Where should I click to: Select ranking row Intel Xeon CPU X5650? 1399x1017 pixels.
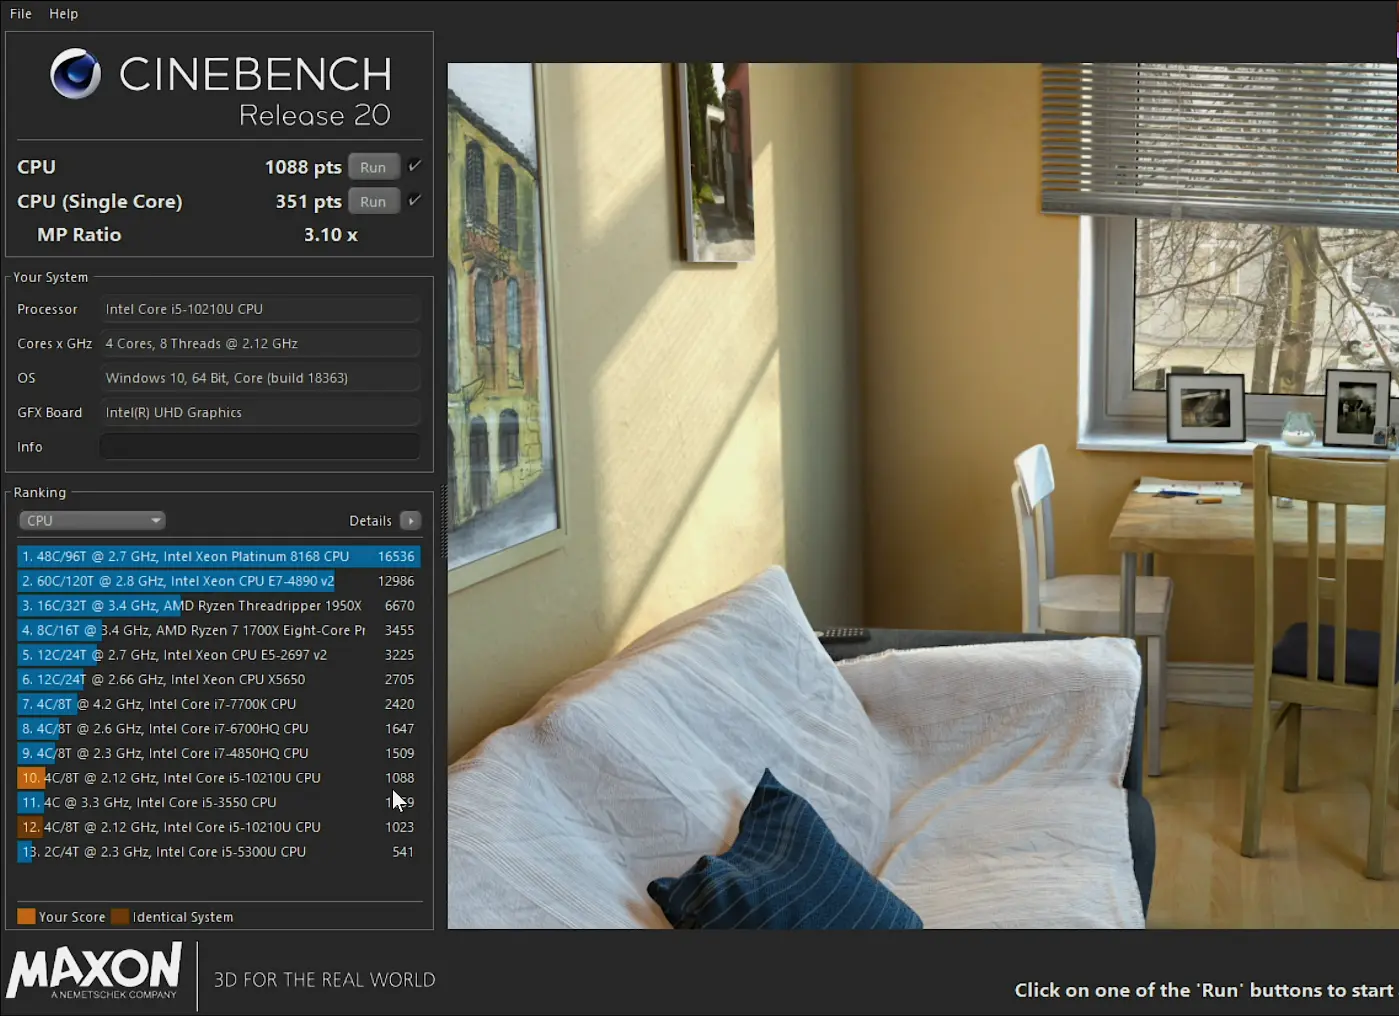(x=218, y=679)
